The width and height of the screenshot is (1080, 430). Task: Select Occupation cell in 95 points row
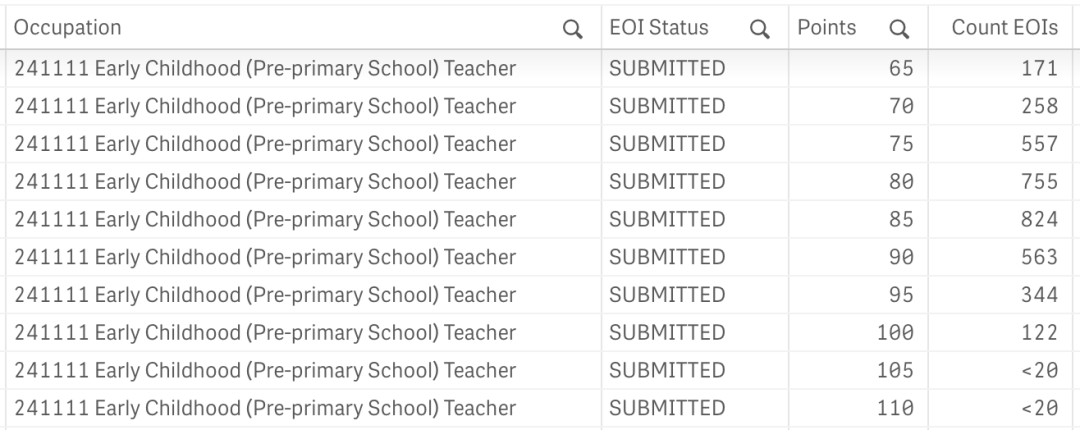[x=304, y=295]
